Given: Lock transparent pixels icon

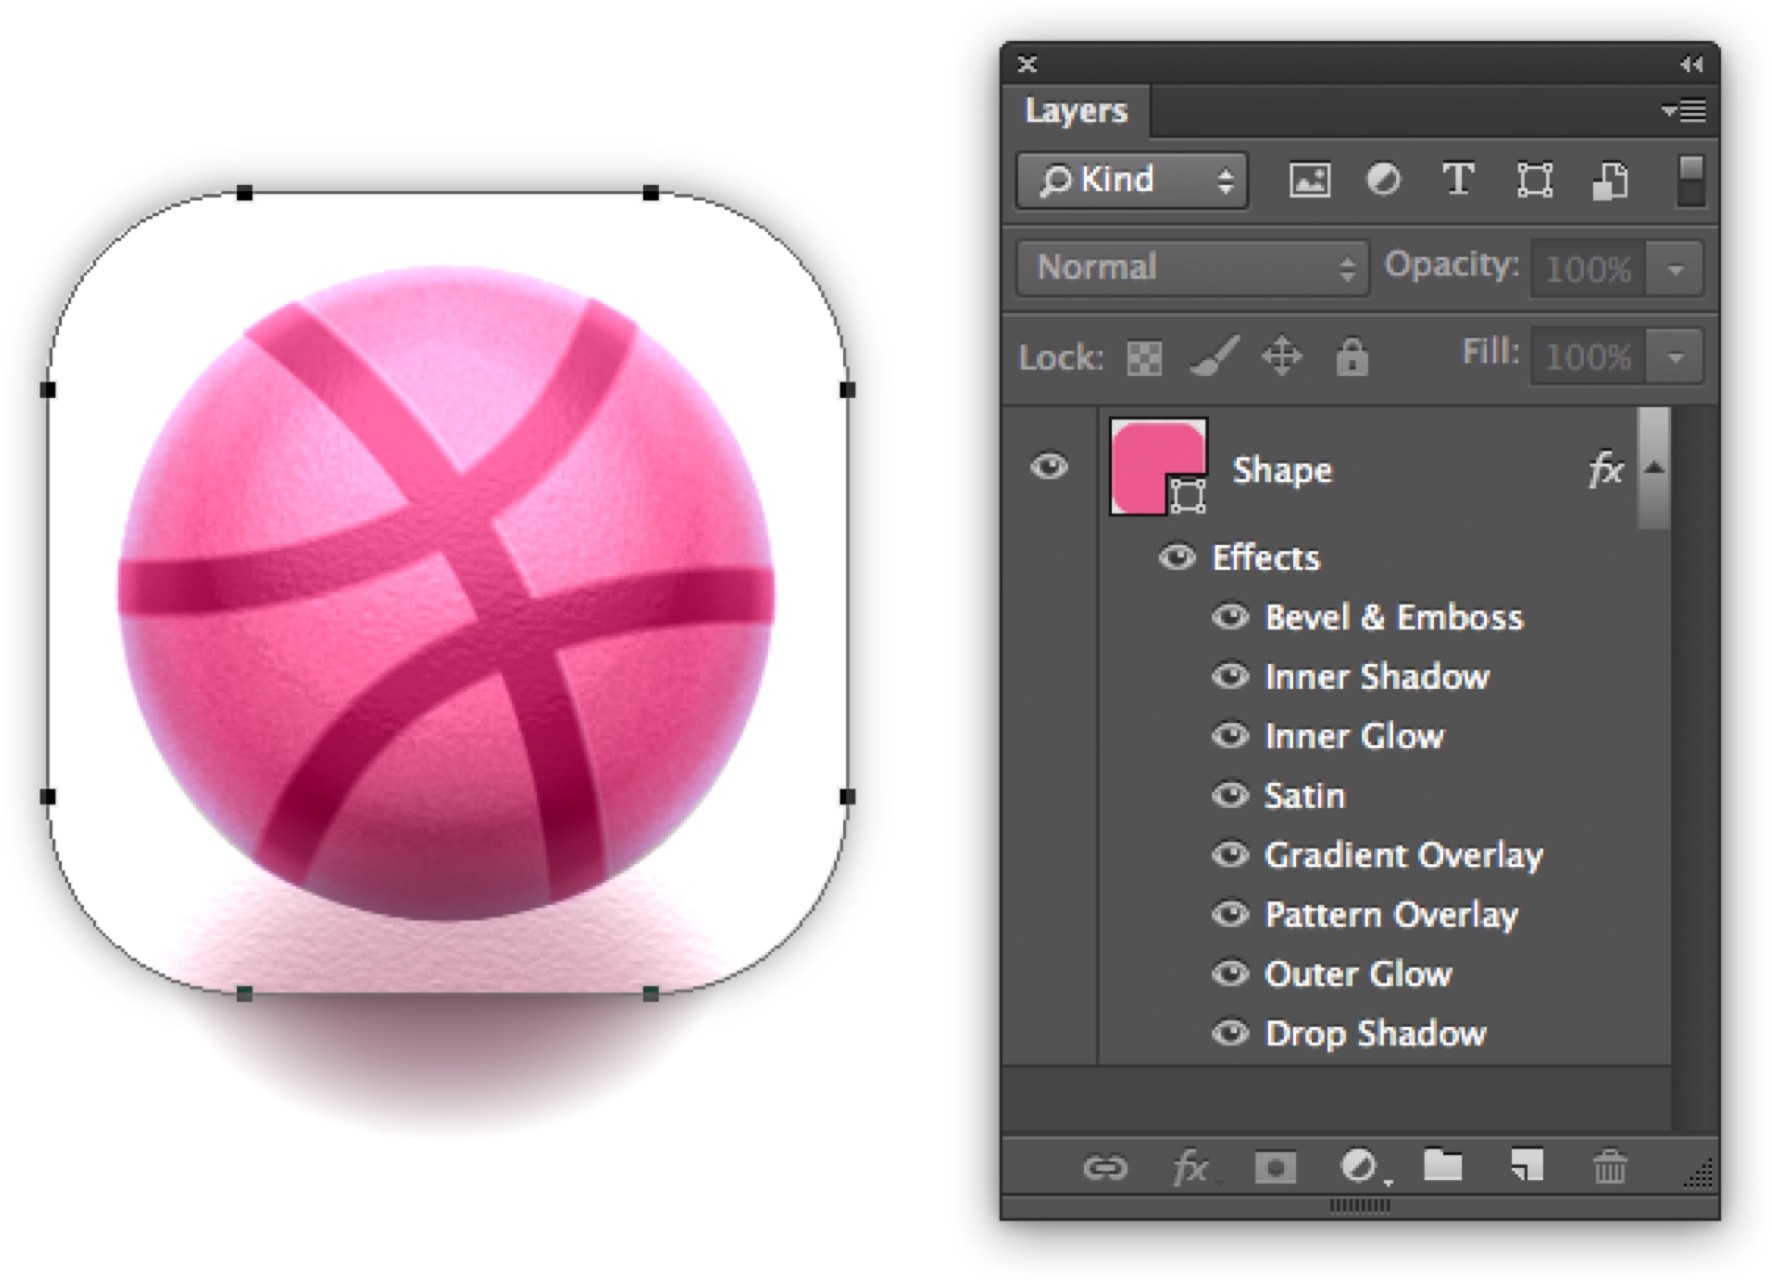Looking at the screenshot, I should [x=1144, y=357].
